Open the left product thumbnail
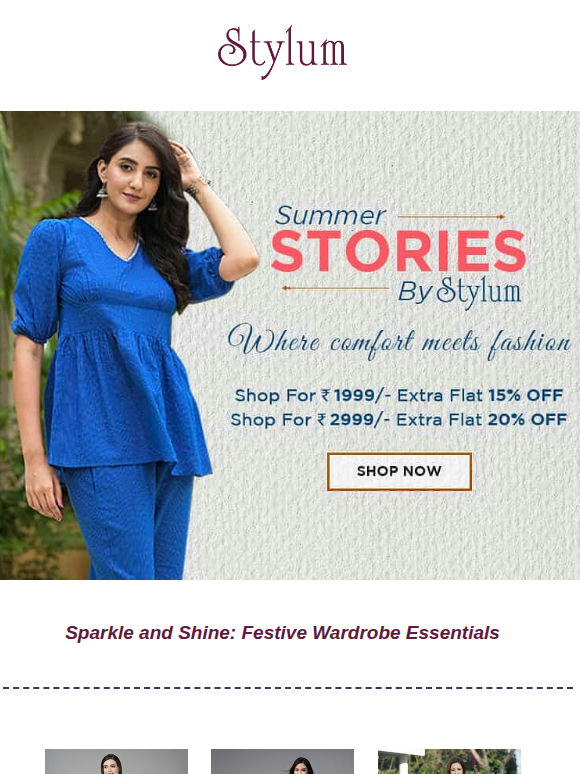The width and height of the screenshot is (580, 774). (x=116, y=761)
